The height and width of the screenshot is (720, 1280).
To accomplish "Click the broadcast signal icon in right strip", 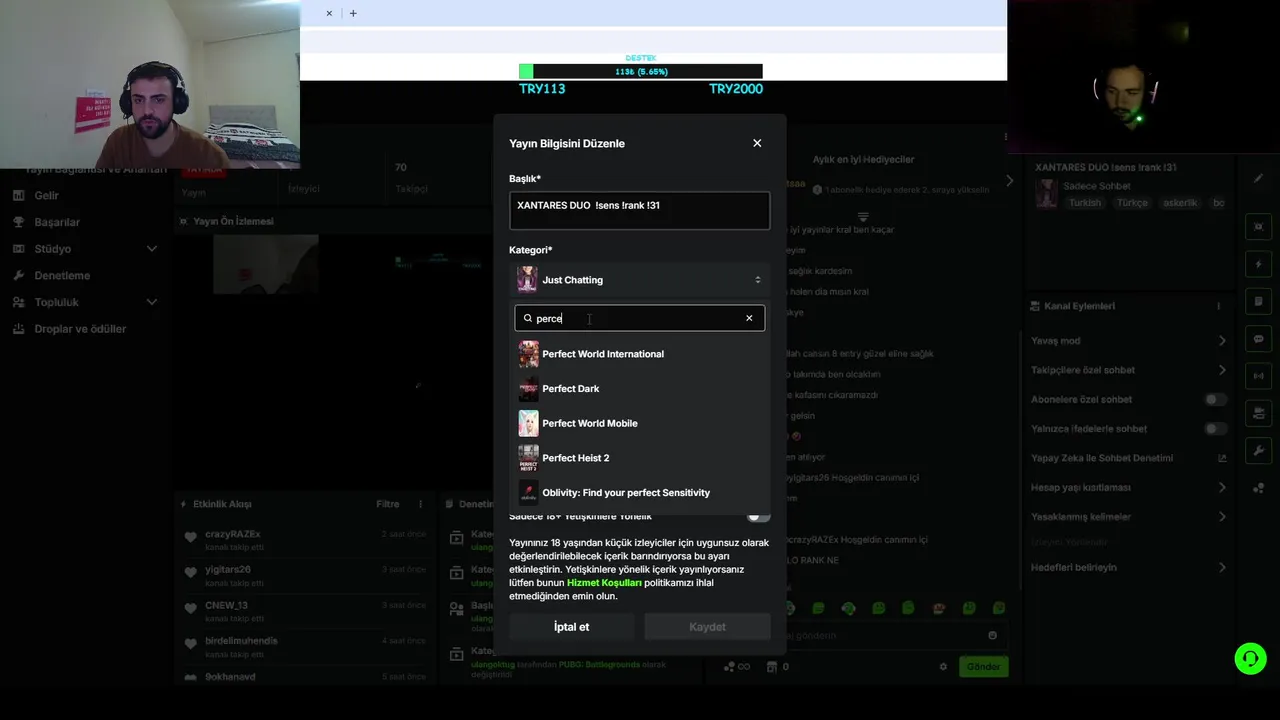I will coord(1258,376).
